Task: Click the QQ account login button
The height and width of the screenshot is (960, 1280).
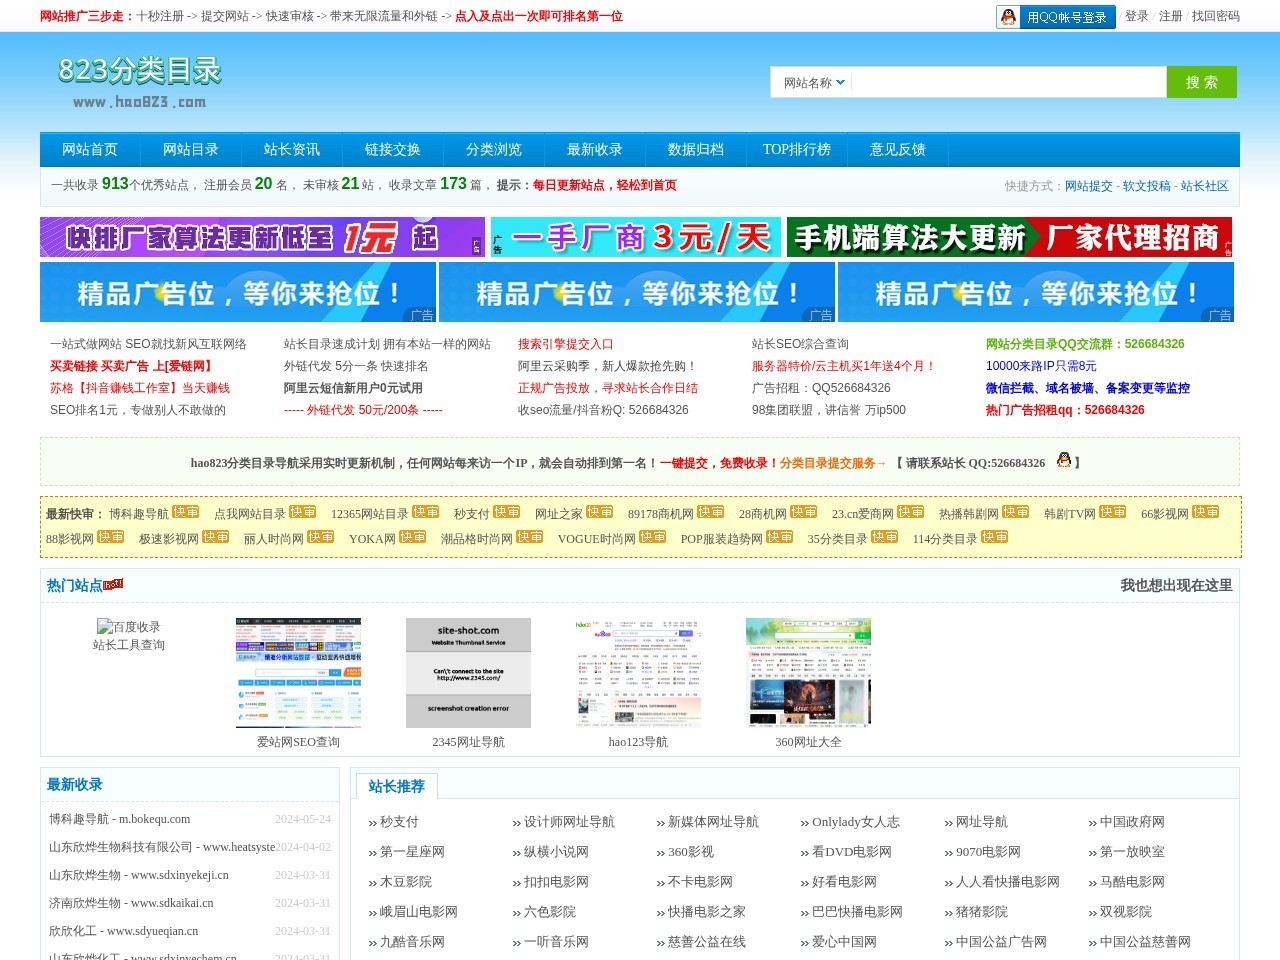Action: 1056,17
